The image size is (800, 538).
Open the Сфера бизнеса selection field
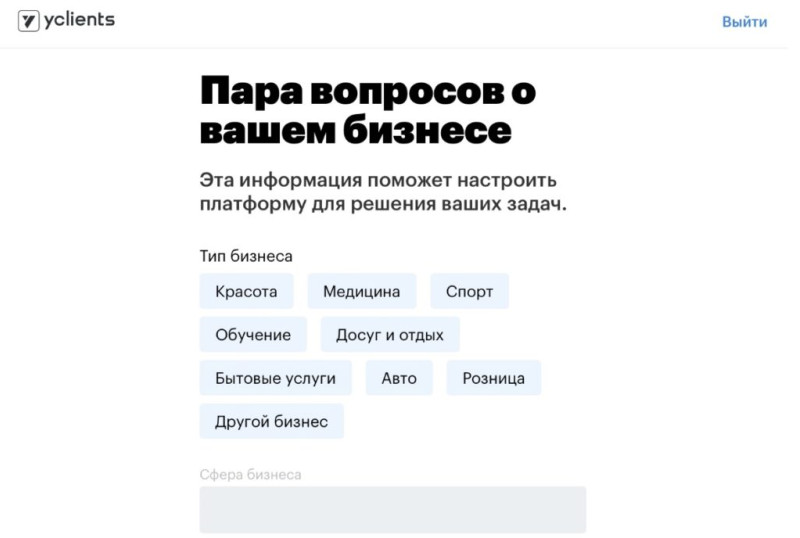coord(392,510)
